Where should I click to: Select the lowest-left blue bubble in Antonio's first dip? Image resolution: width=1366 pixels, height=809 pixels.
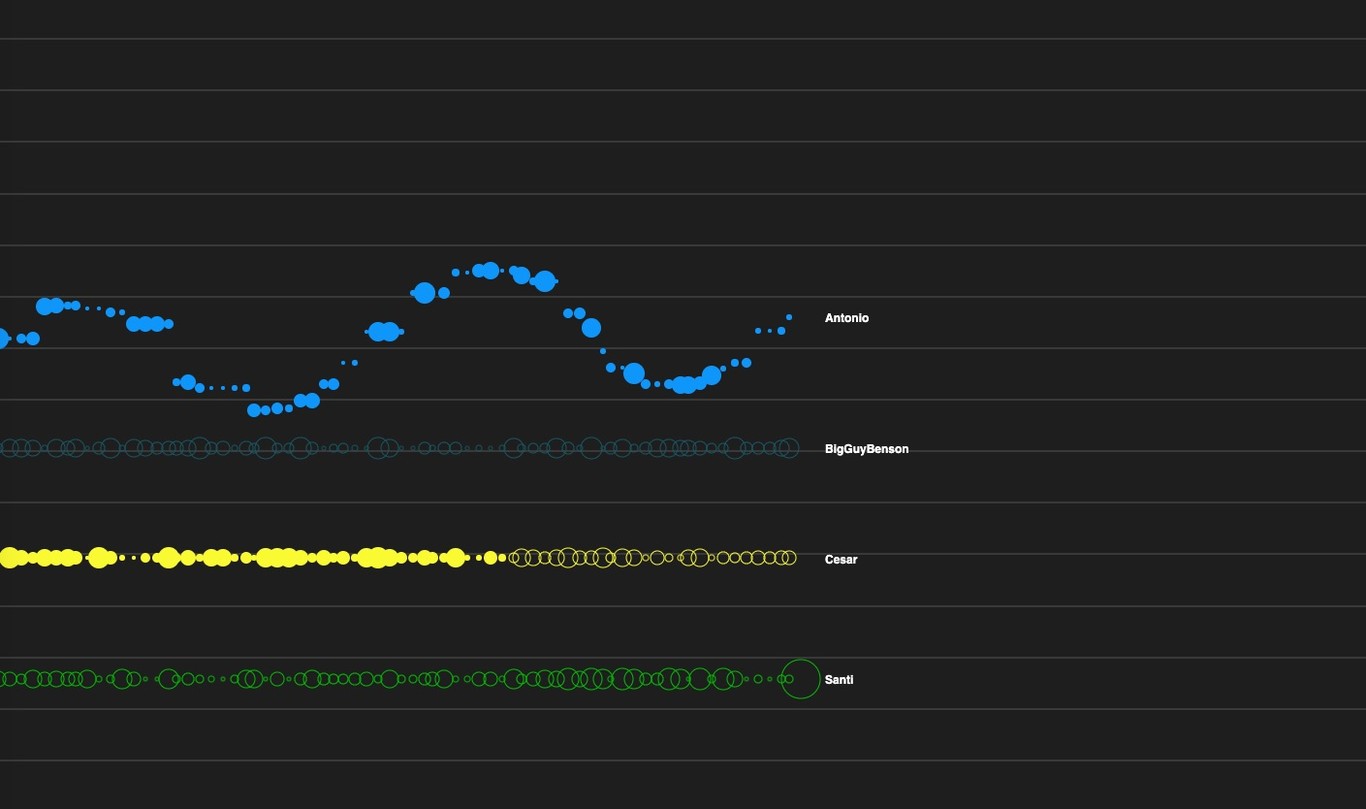254,410
